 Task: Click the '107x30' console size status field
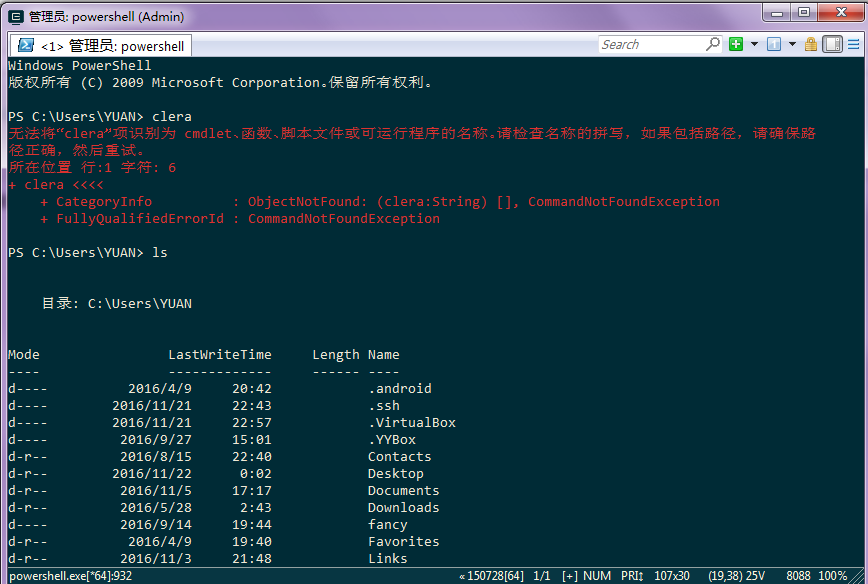[671, 576]
